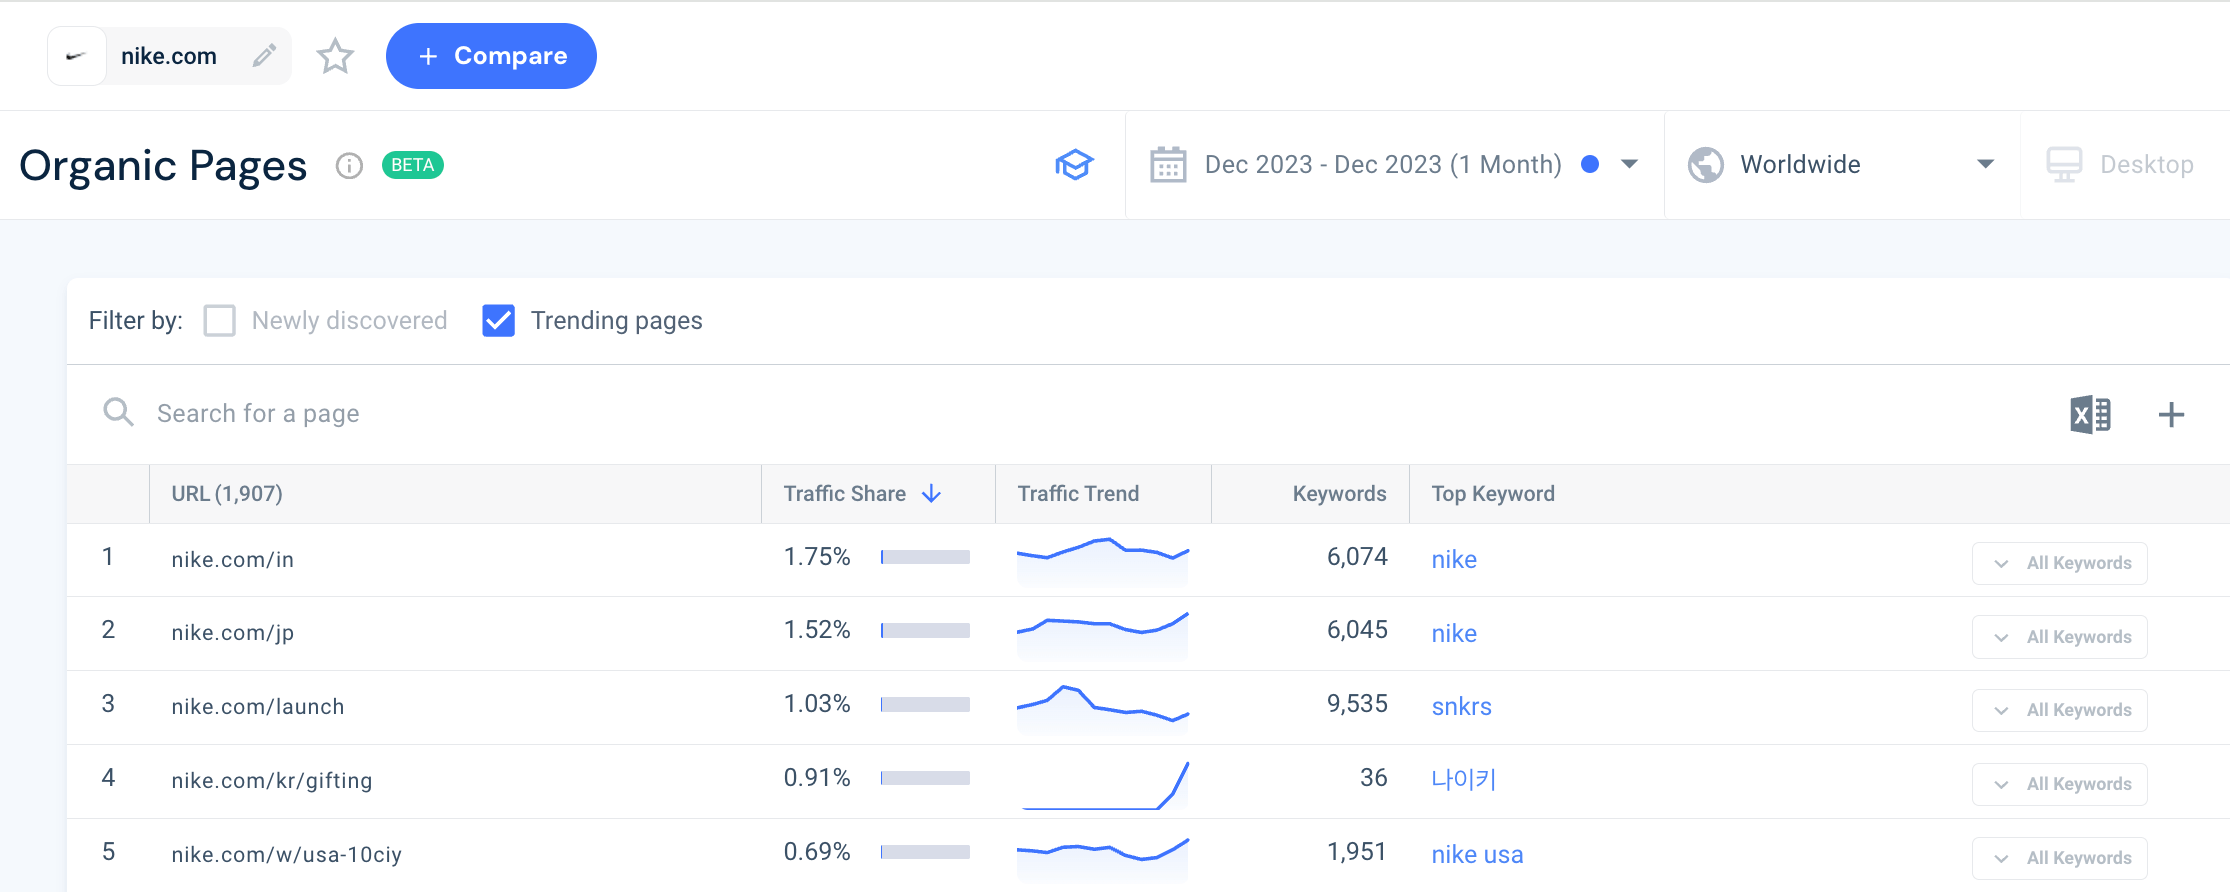The image size is (2230, 892).
Task: Star nike.com as a favorite
Action: [x=335, y=56]
